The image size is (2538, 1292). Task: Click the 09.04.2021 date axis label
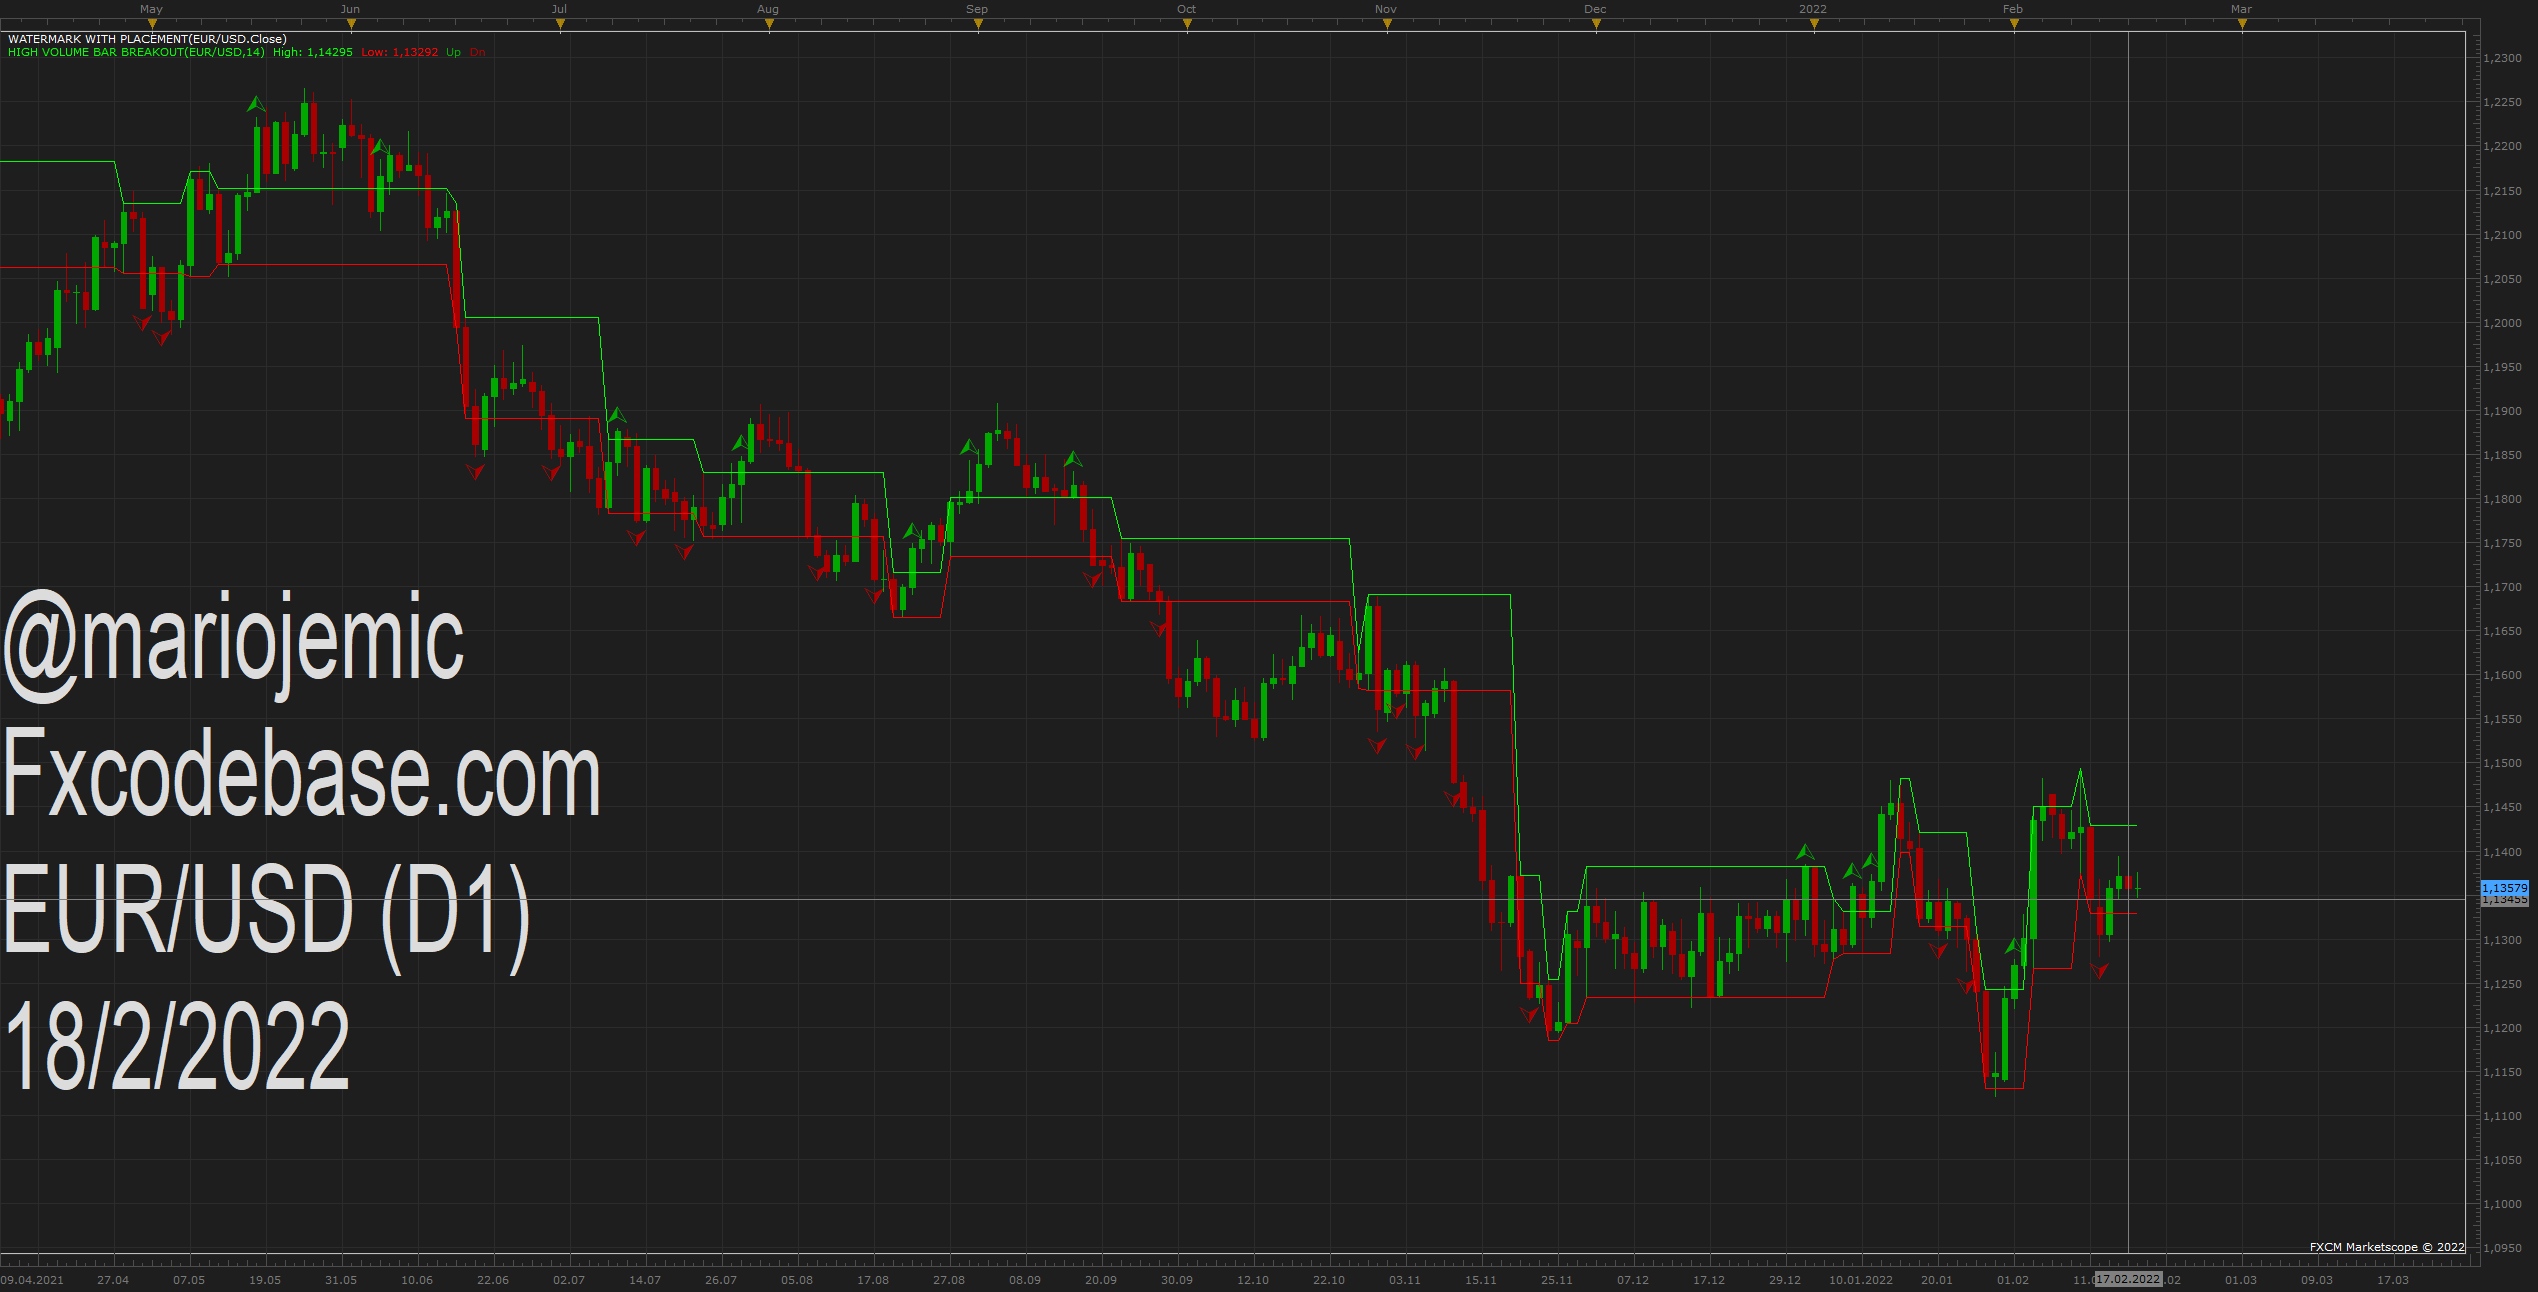(x=32, y=1280)
